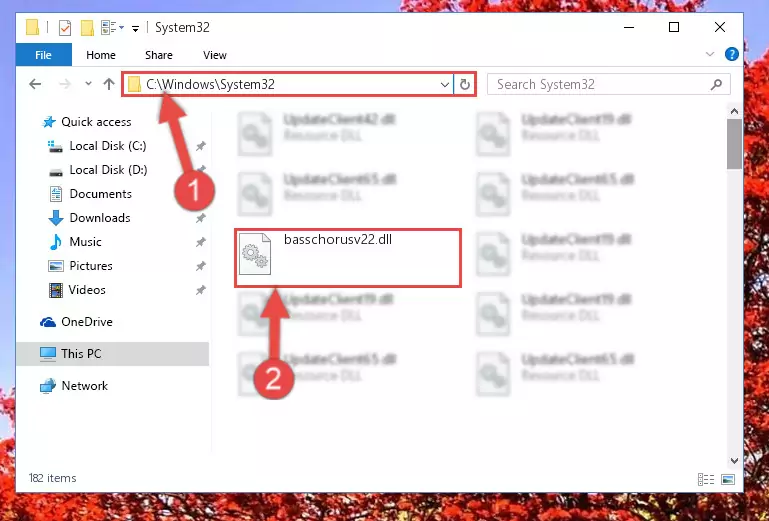The width and height of the screenshot is (769, 521).
Task: Open Documents in sidebar
Action: (101, 194)
